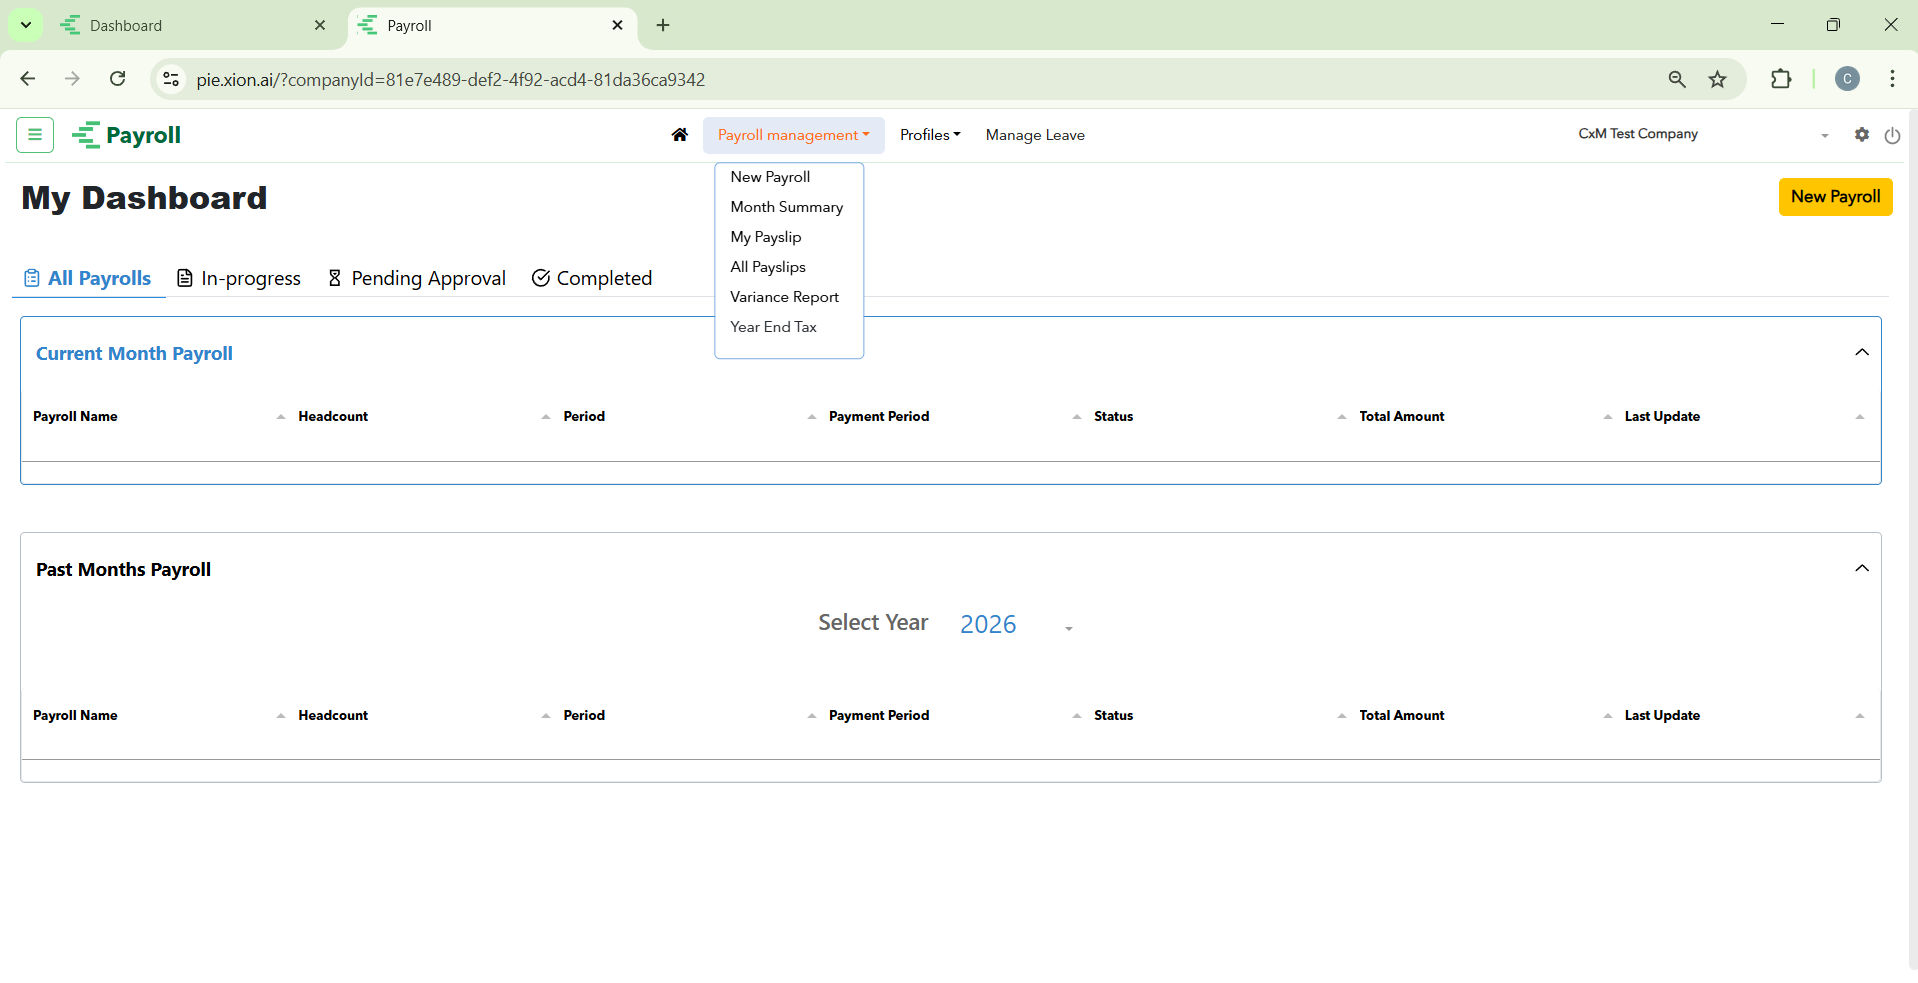Click the browser zoom magnifier icon
1918x983 pixels.
click(1677, 80)
